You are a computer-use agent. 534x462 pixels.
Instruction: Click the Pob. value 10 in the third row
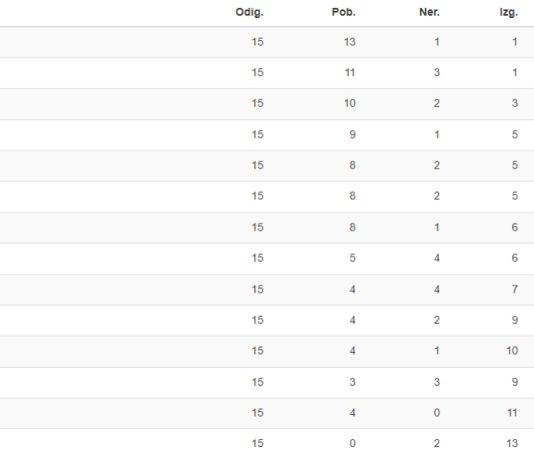[x=350, y=103]
